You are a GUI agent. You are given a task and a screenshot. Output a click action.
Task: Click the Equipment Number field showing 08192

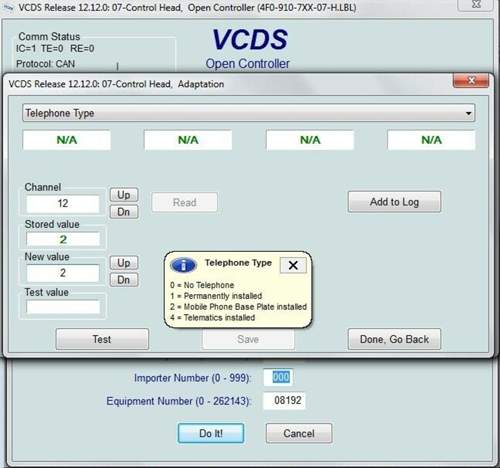(x=284, y=401)
